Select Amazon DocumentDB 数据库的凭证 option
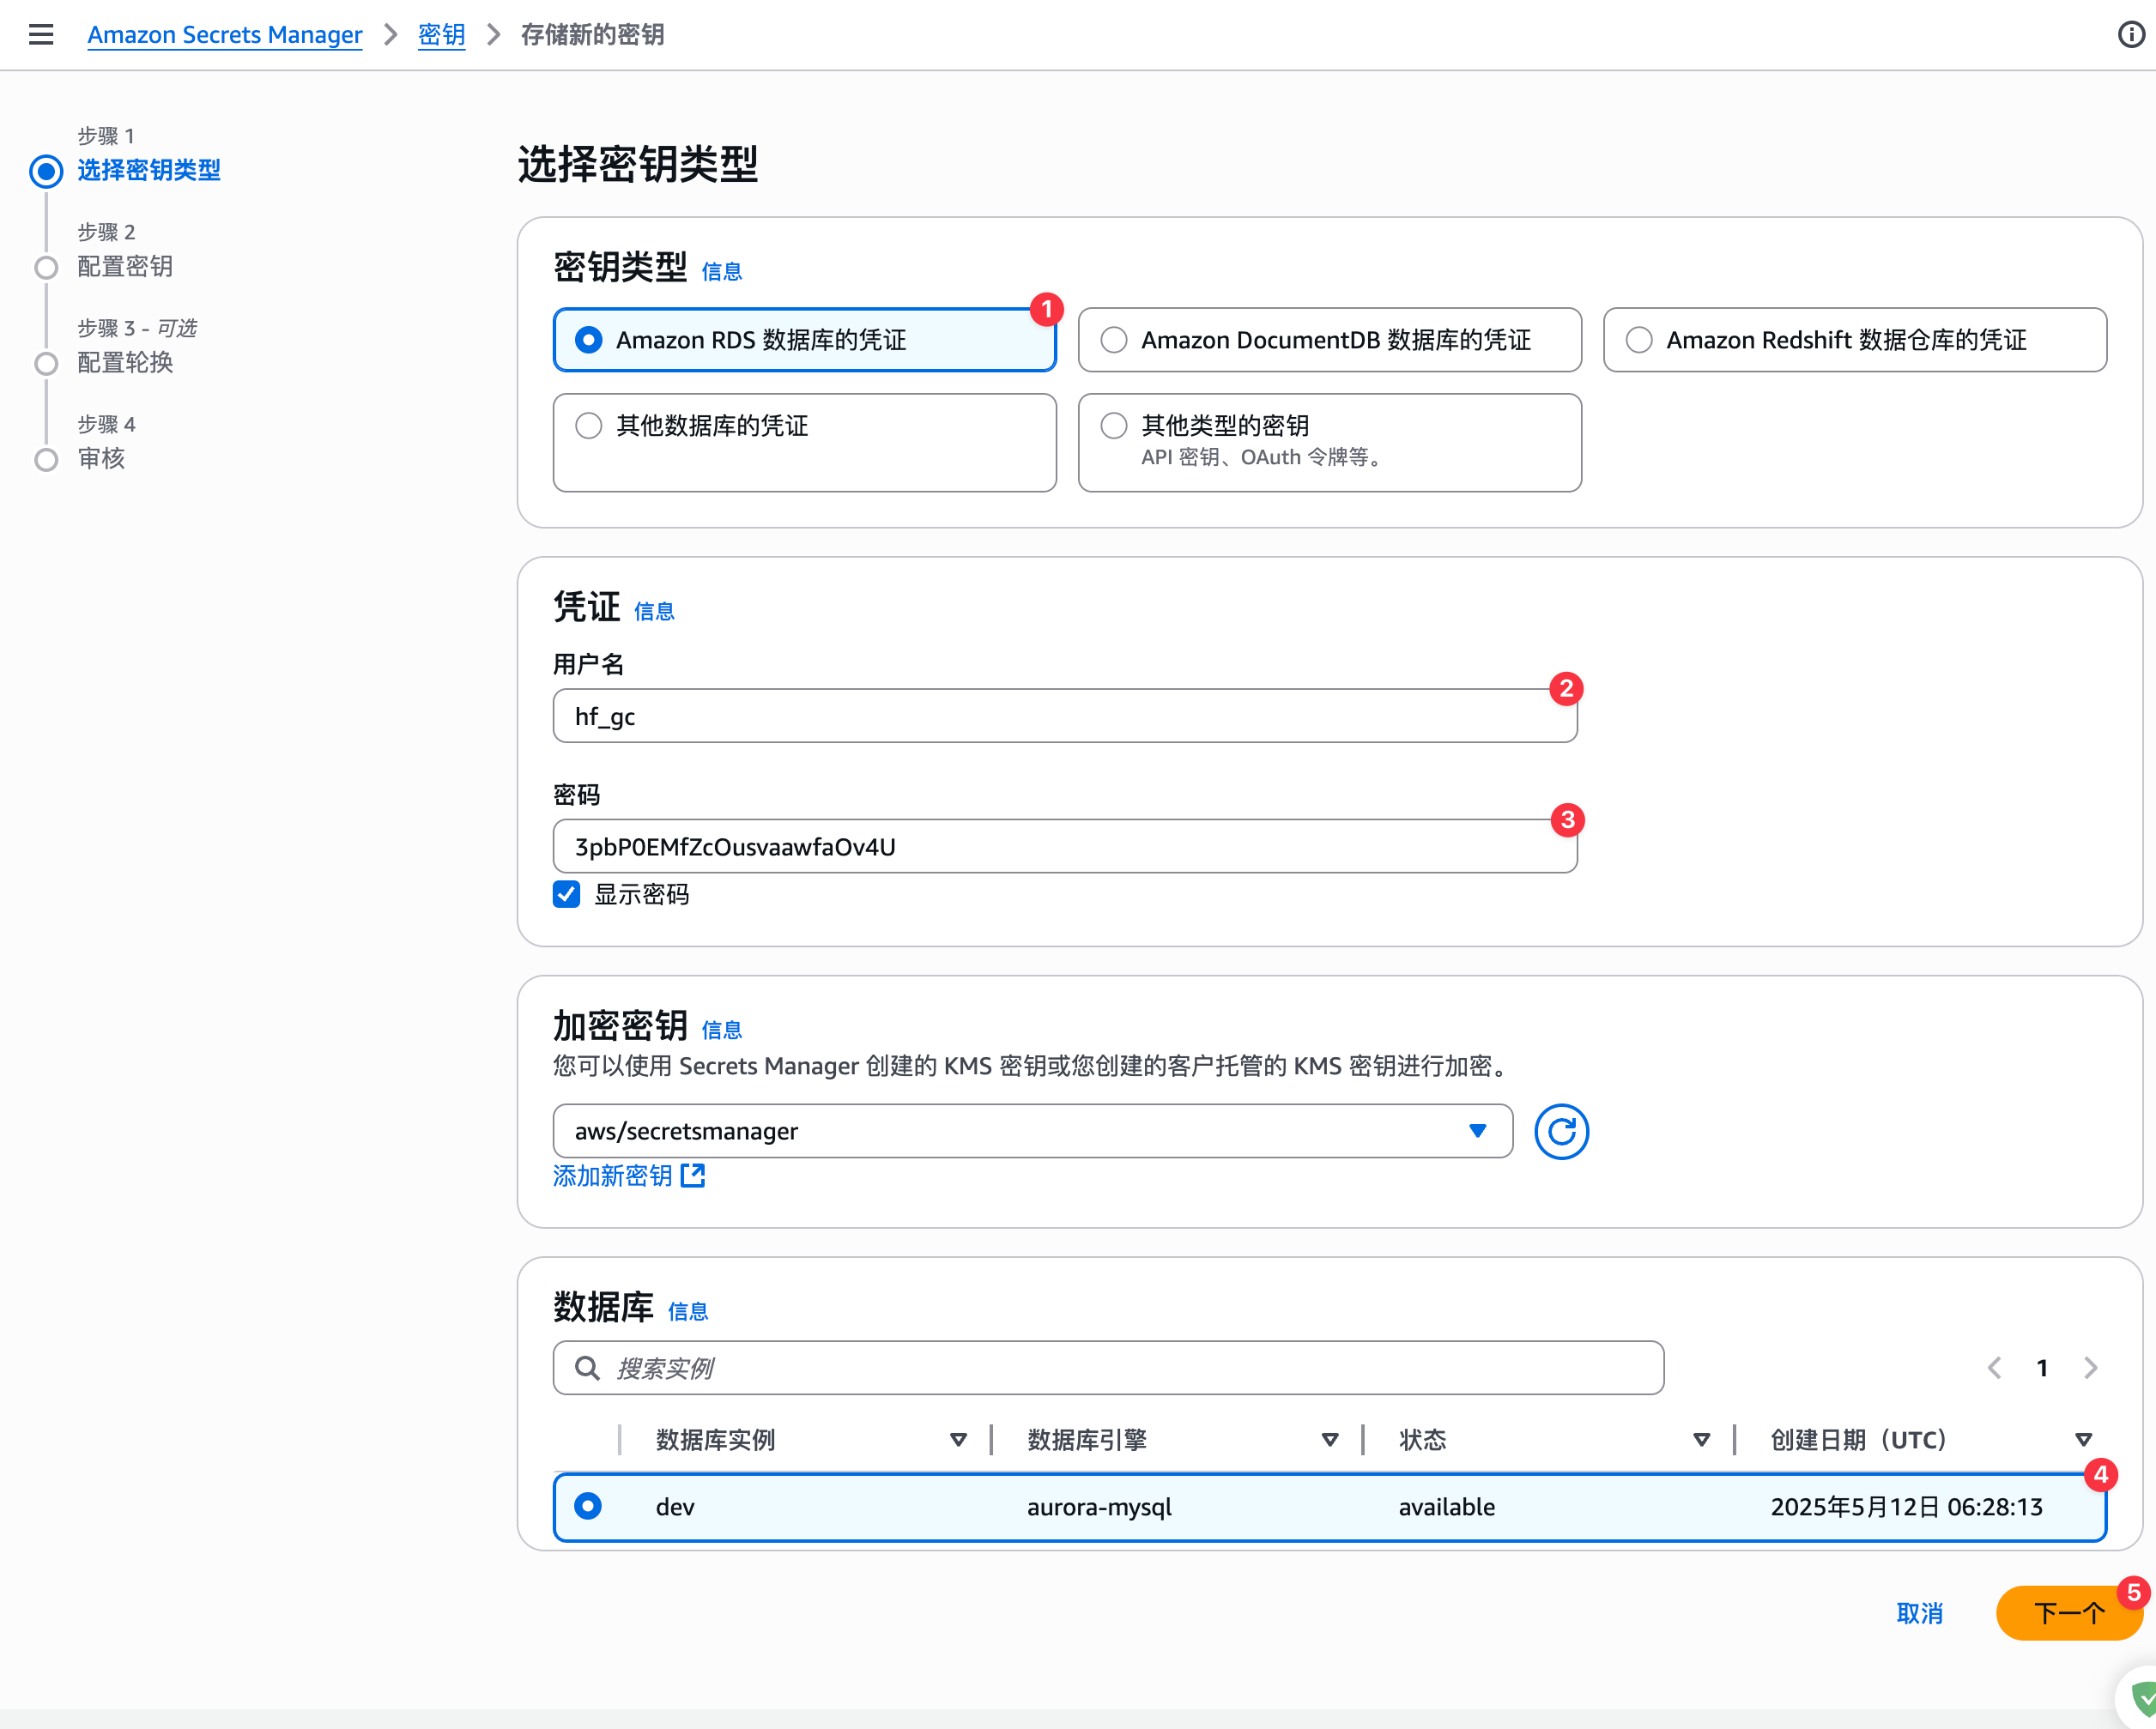Screen dimensions: 2156x1729 tap(1114, 340)
